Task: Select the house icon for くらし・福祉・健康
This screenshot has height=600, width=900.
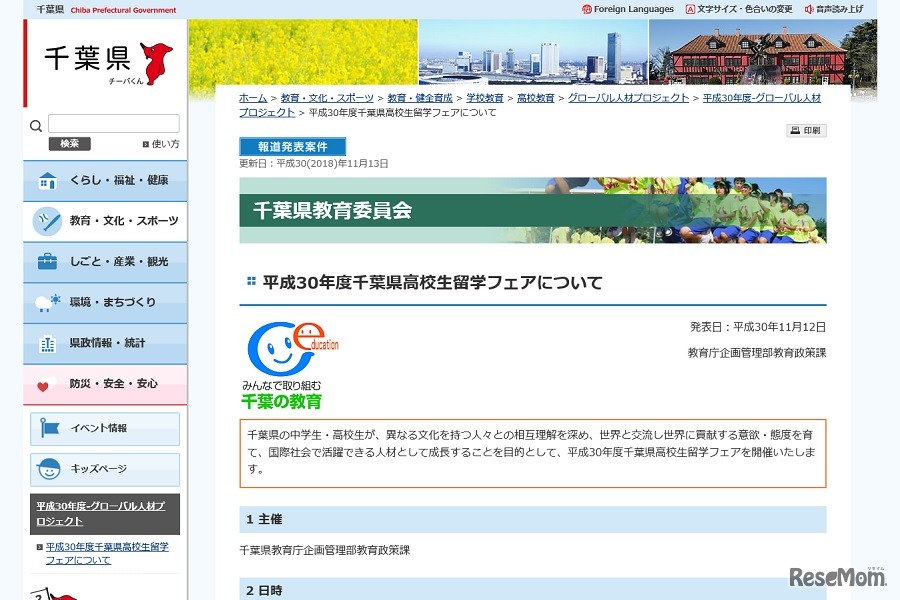Action: [x=47, y=181]
